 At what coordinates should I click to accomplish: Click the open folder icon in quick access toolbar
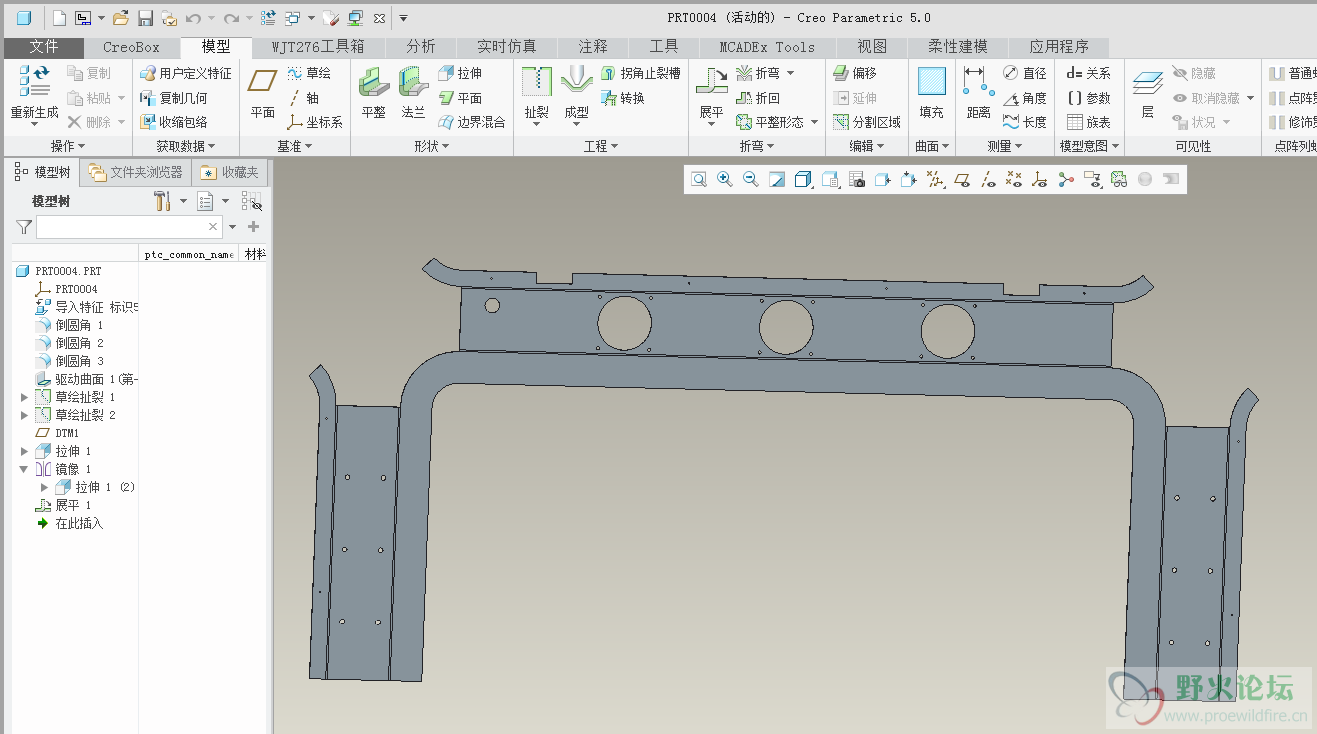(120, 18)
